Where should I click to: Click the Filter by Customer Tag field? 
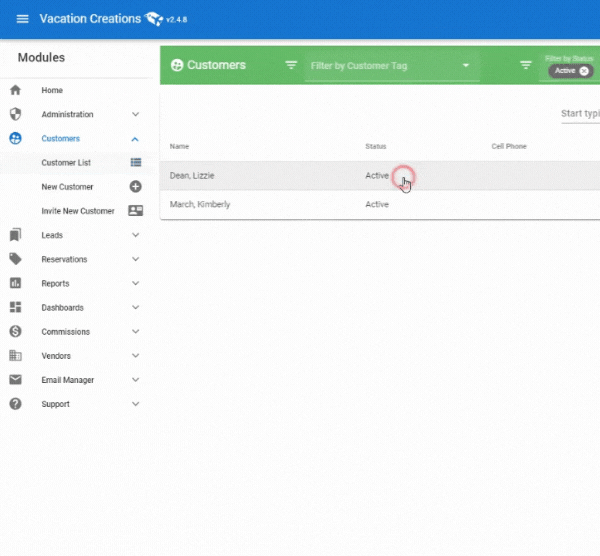392,66
